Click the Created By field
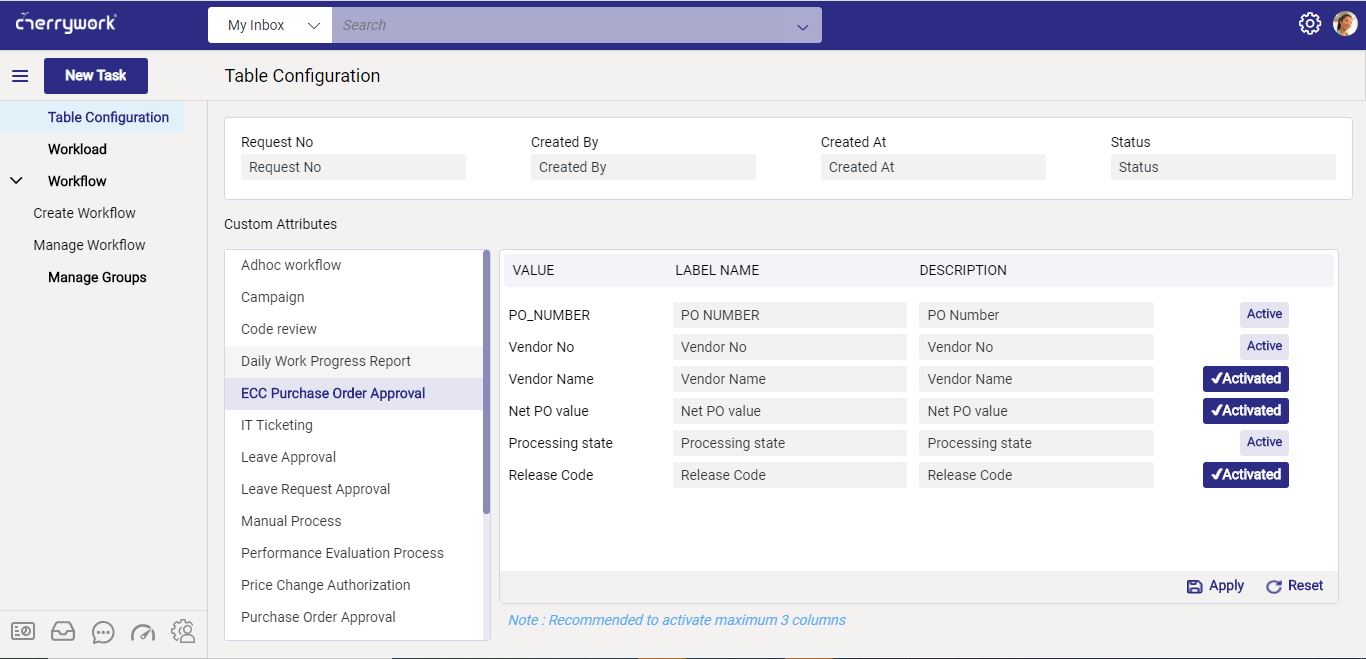Screen dimensions: 1366x659 click(x=643, y=167)
